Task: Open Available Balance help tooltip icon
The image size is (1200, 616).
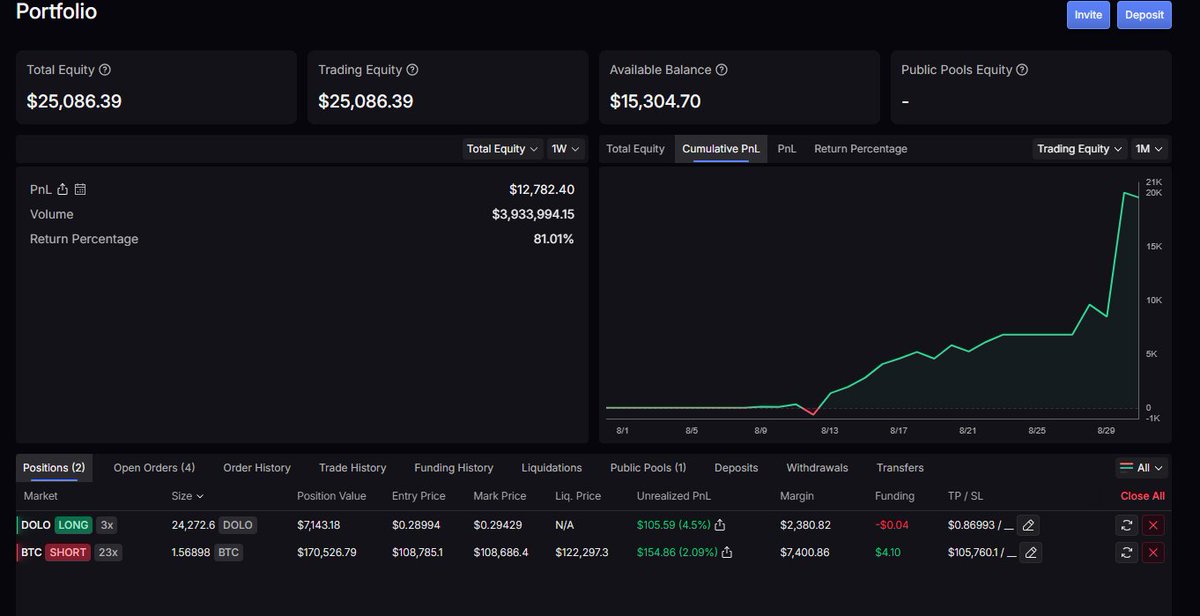Action: point(722,69)
